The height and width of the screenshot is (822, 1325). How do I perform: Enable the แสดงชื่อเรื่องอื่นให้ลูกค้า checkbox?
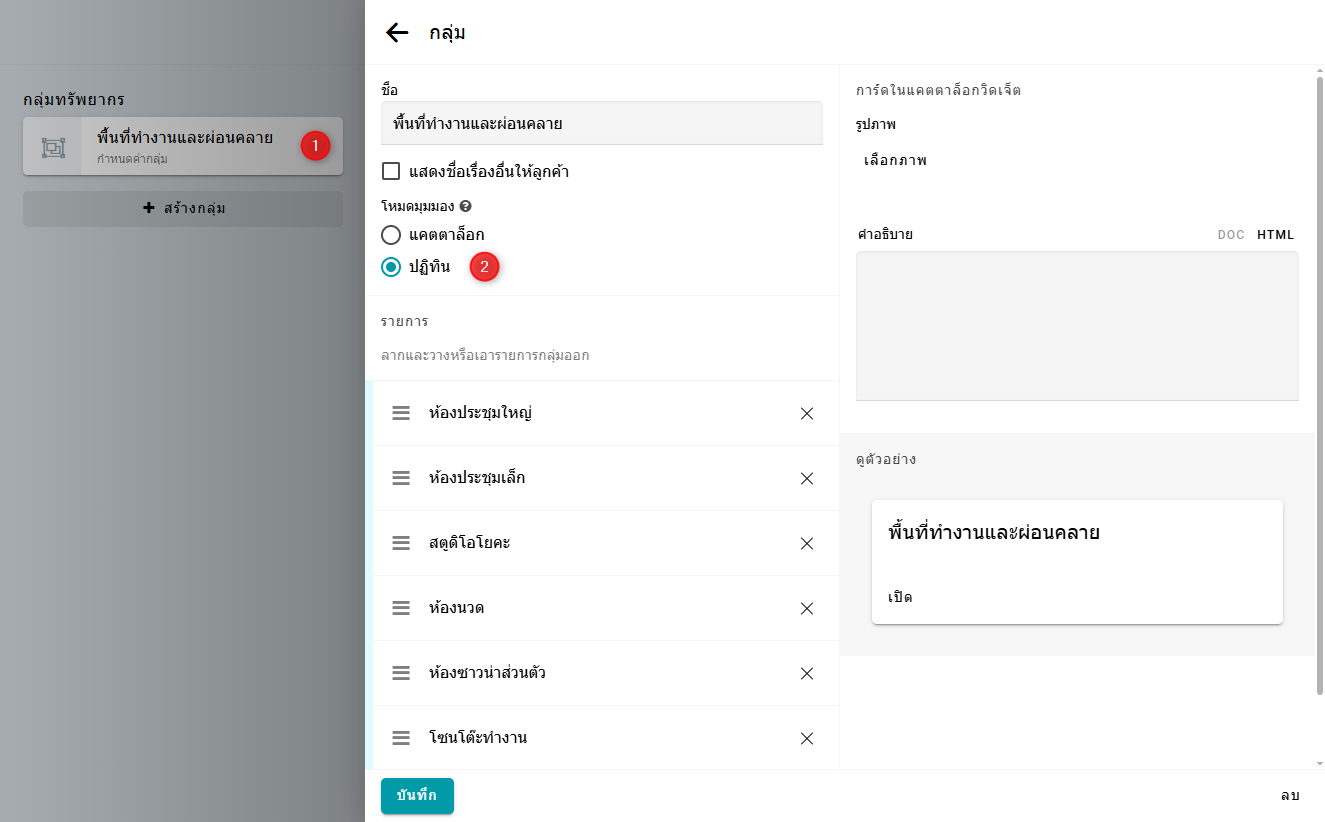click(391, 171)
